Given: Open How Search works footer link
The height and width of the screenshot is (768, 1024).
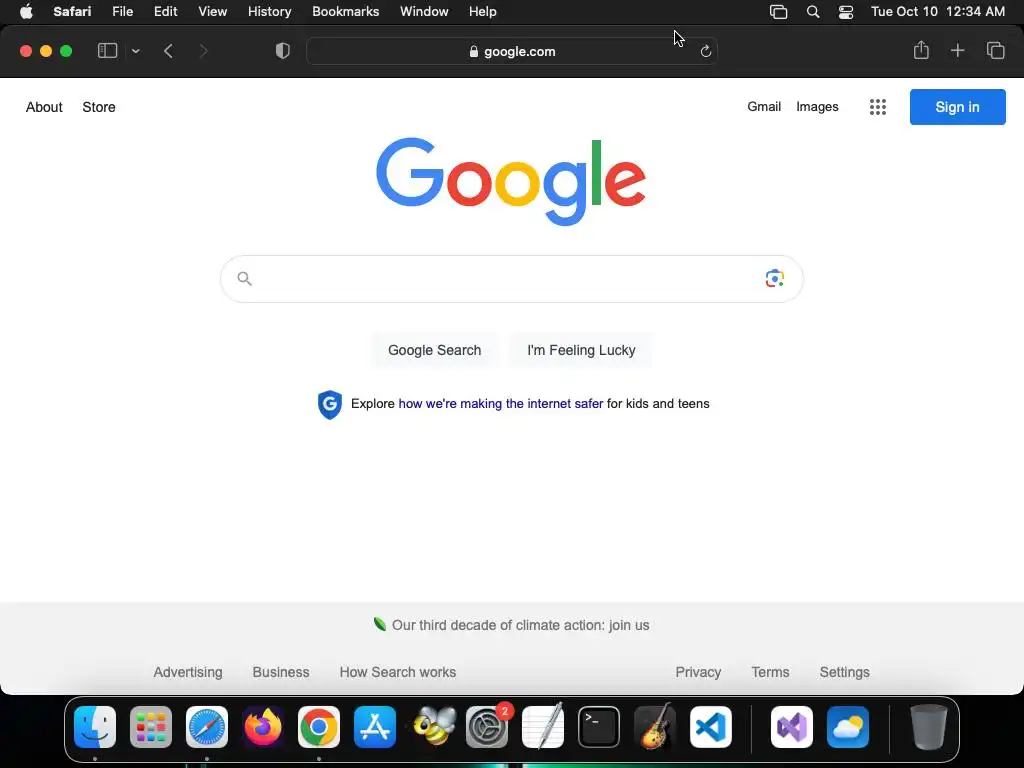Looking at the screenshot, I should coord(398,672).
